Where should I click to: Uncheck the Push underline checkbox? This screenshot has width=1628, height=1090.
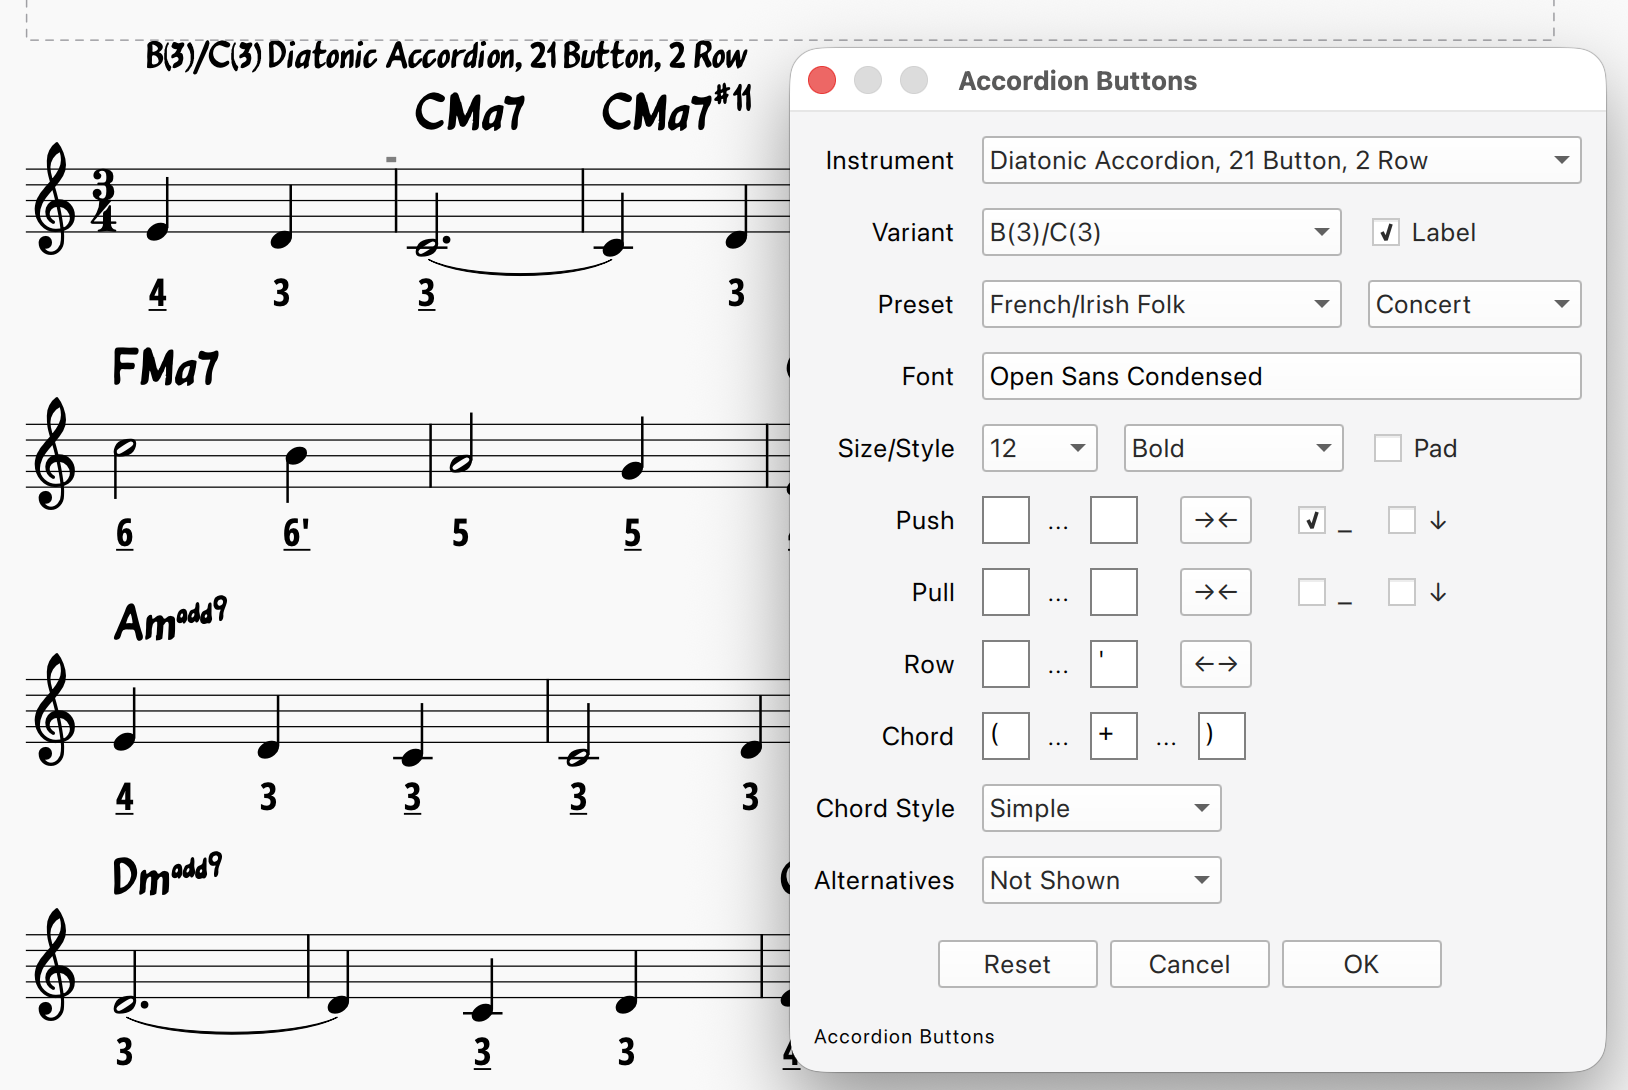click(1311, 520)
